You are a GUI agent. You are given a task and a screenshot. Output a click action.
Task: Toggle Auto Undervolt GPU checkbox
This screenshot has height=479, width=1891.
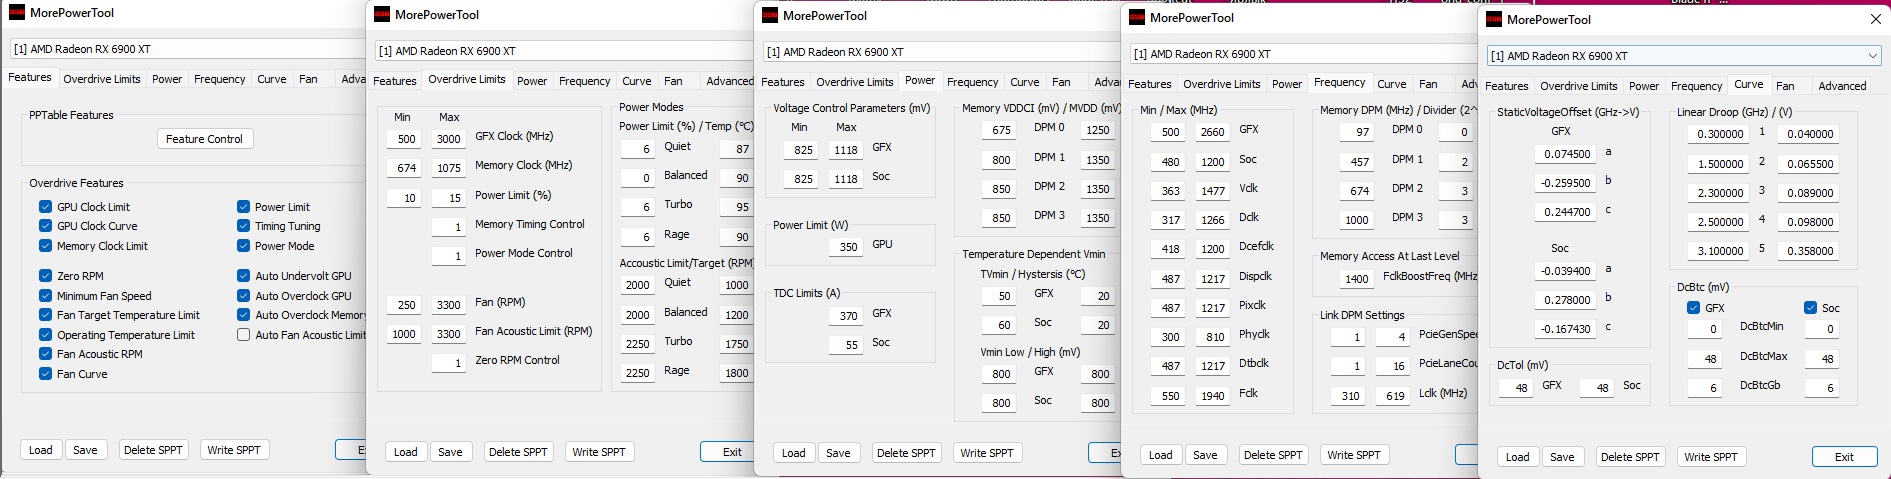coord(243,276)
